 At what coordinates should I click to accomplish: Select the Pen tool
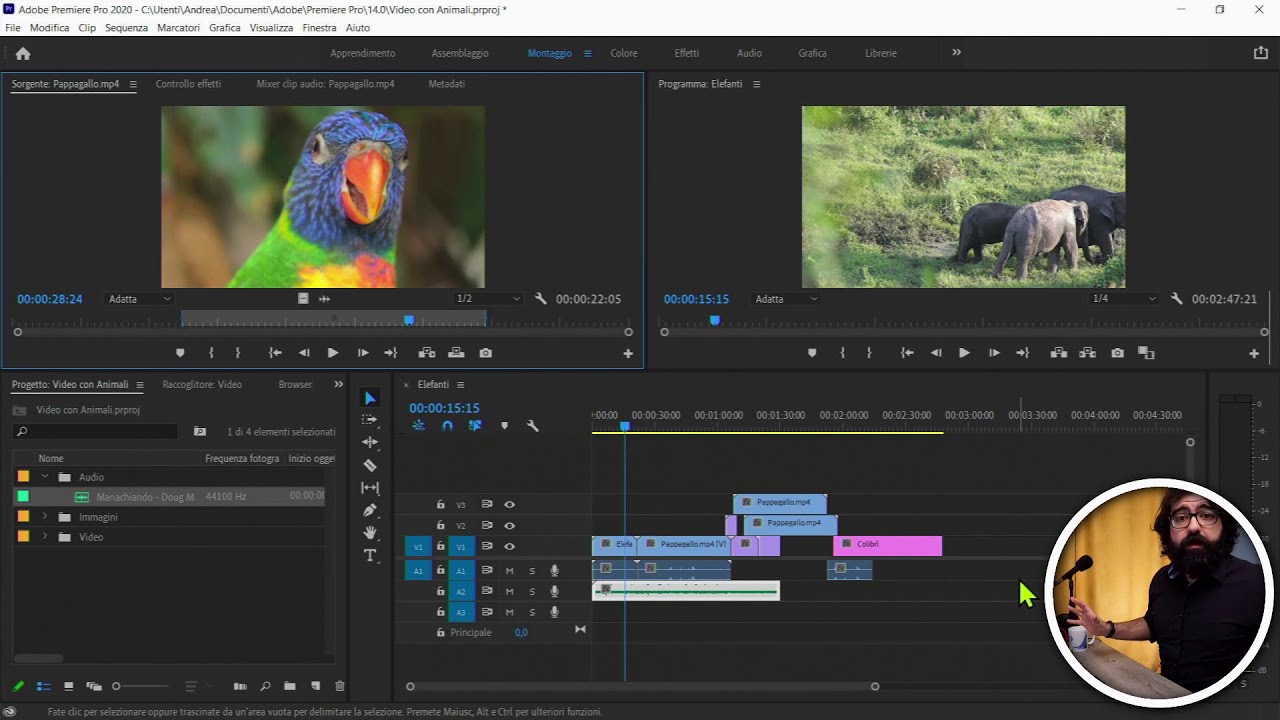pos(370,510)
